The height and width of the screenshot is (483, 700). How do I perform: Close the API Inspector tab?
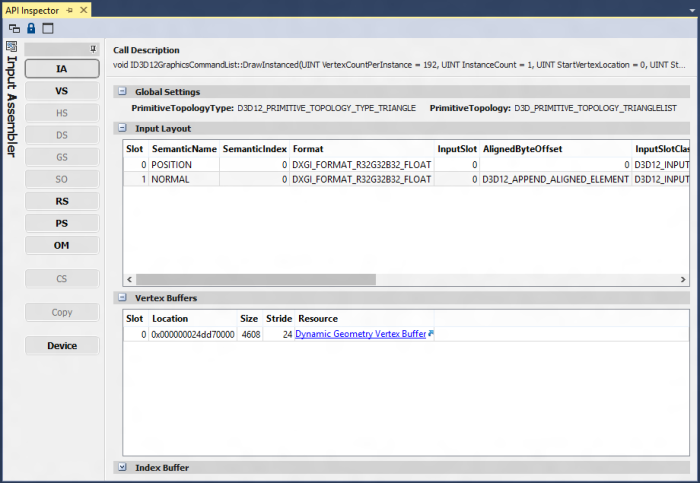[83, 10]
